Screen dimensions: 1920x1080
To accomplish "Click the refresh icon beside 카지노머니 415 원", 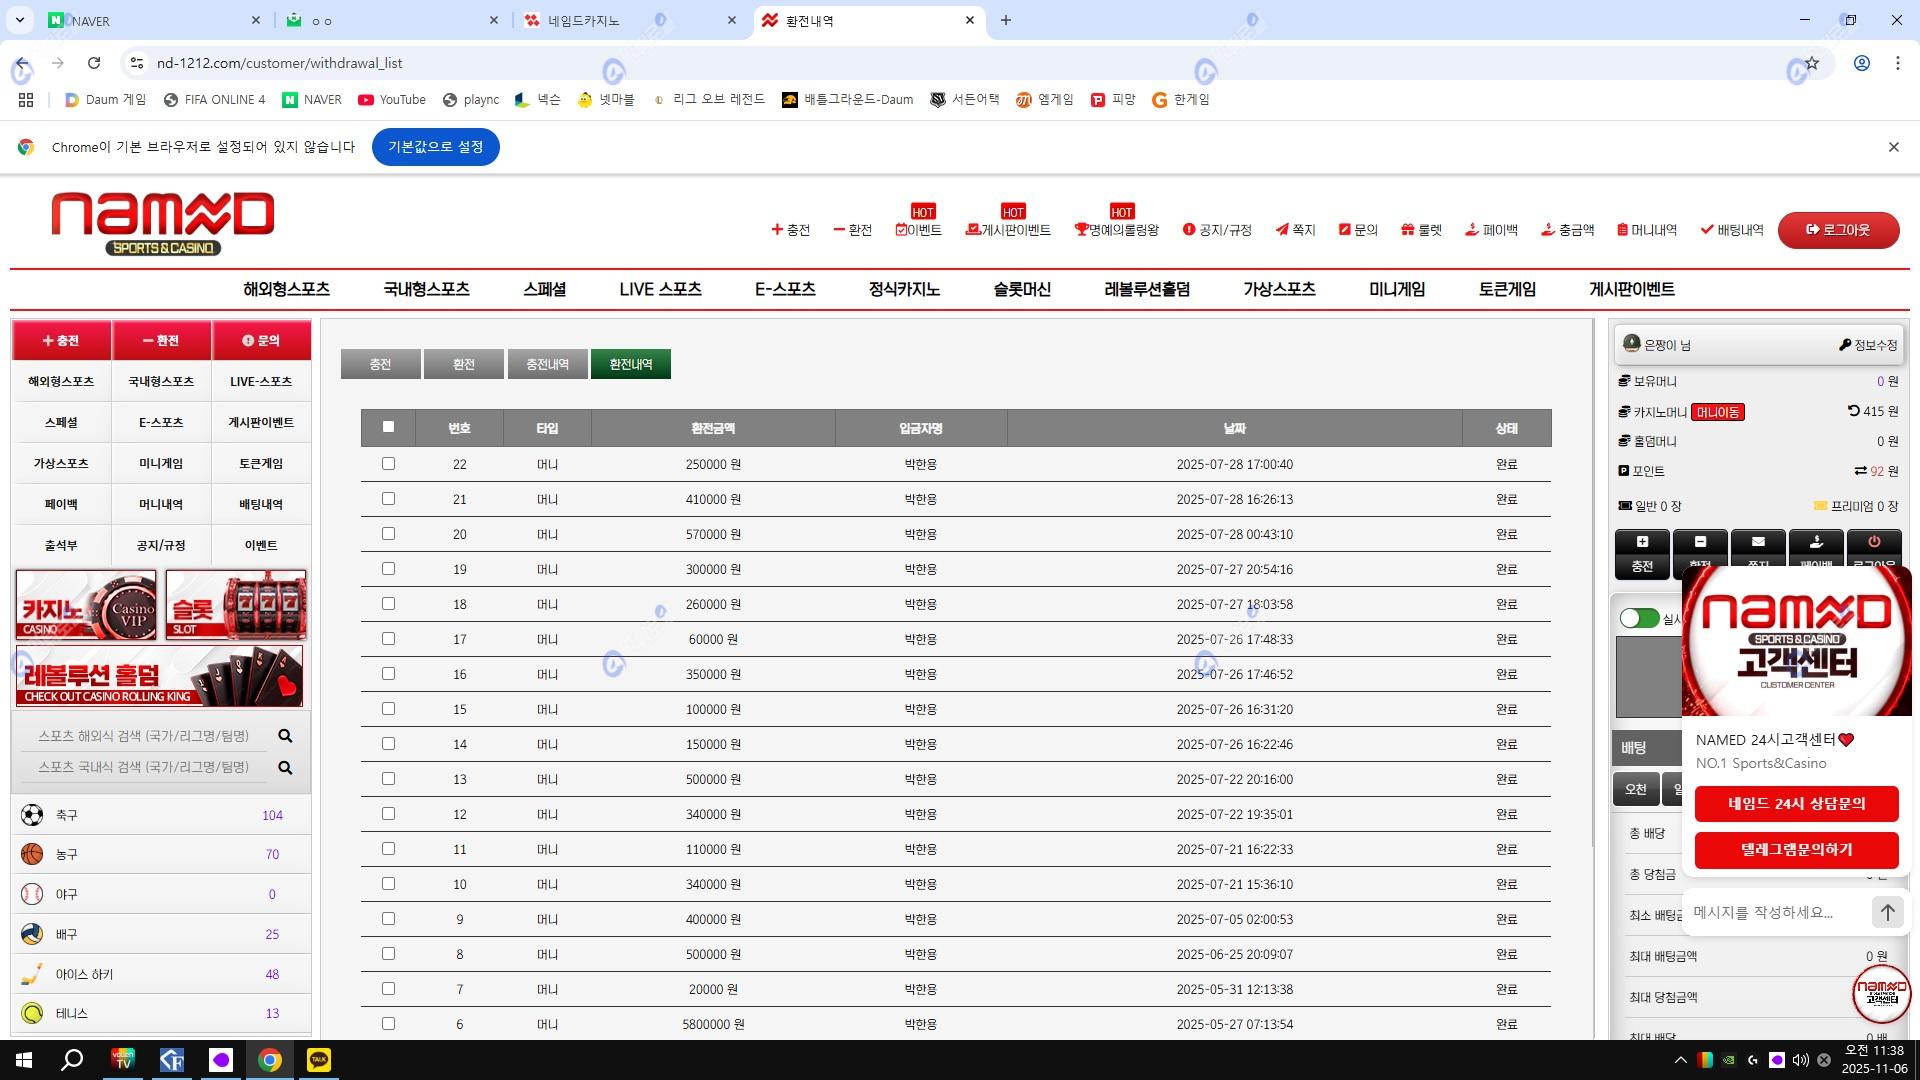I will pos(1853,411).
